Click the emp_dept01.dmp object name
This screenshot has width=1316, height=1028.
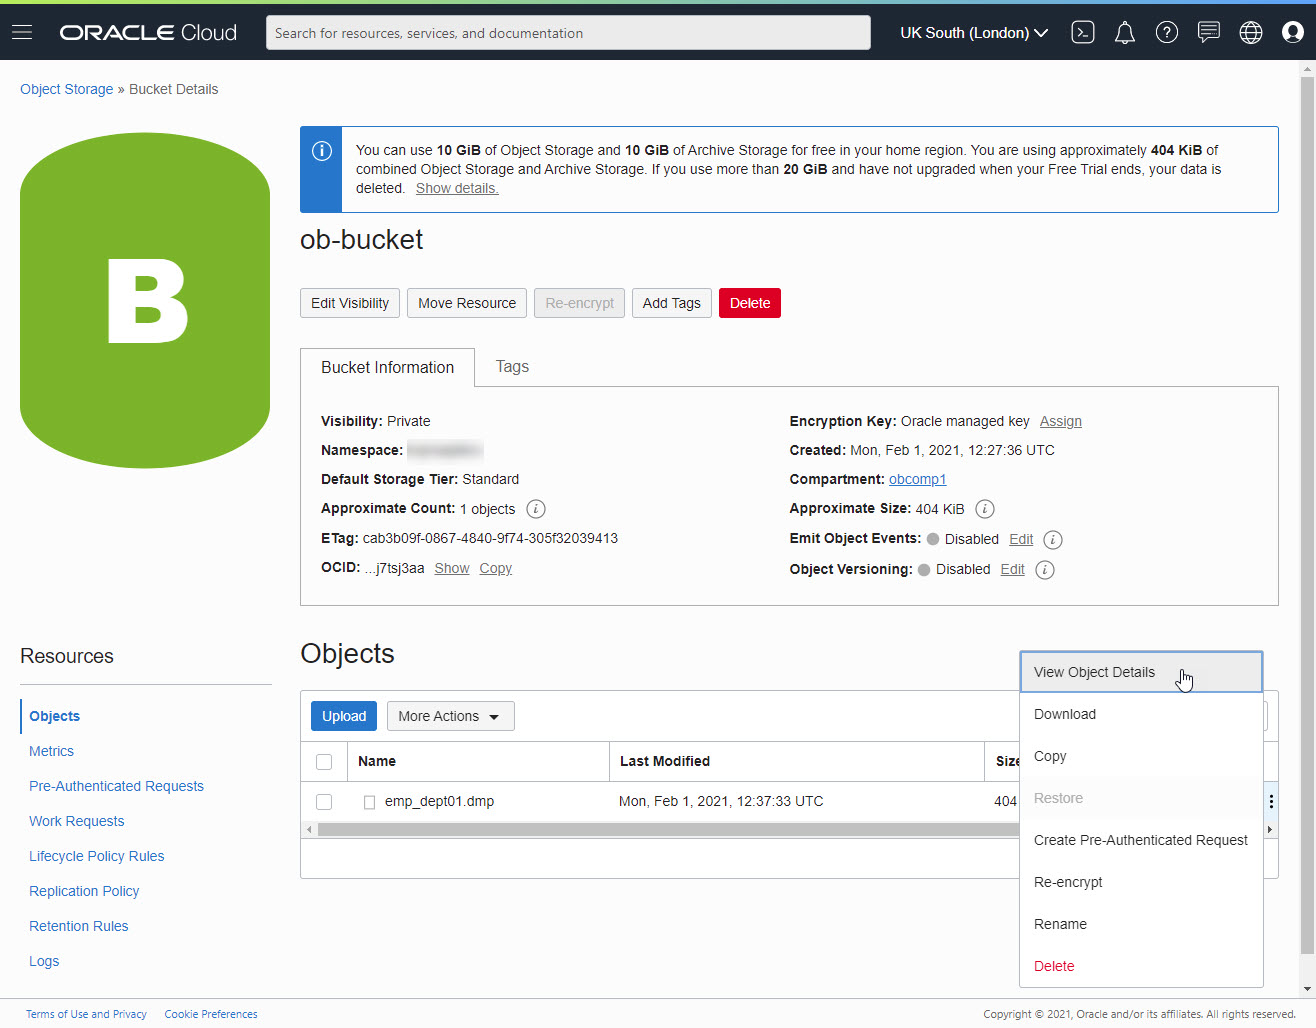[439, 802]
